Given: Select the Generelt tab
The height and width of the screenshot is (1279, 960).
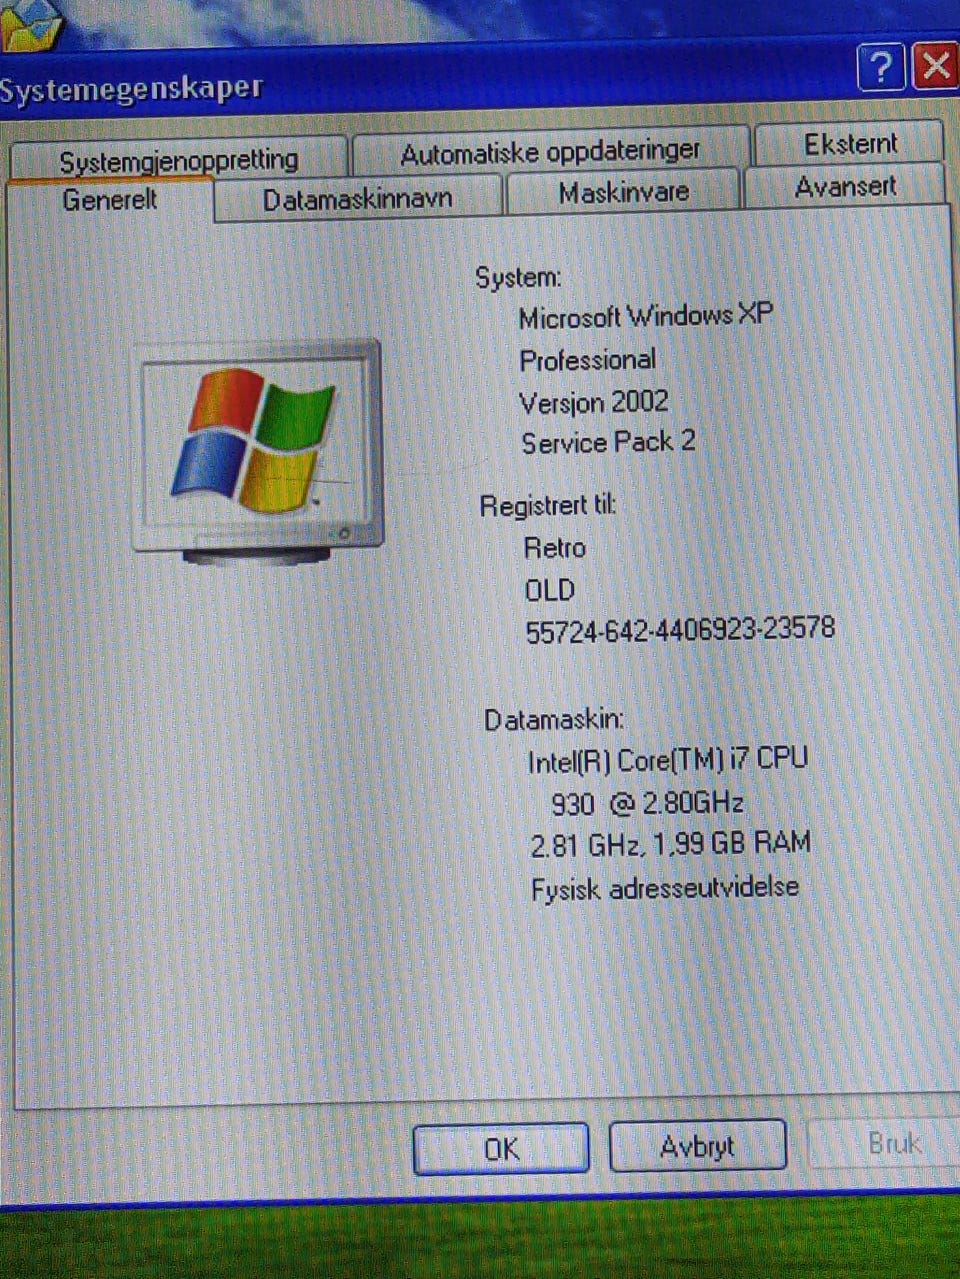Looking at the screenshot, I should click(x=110, y=199).
